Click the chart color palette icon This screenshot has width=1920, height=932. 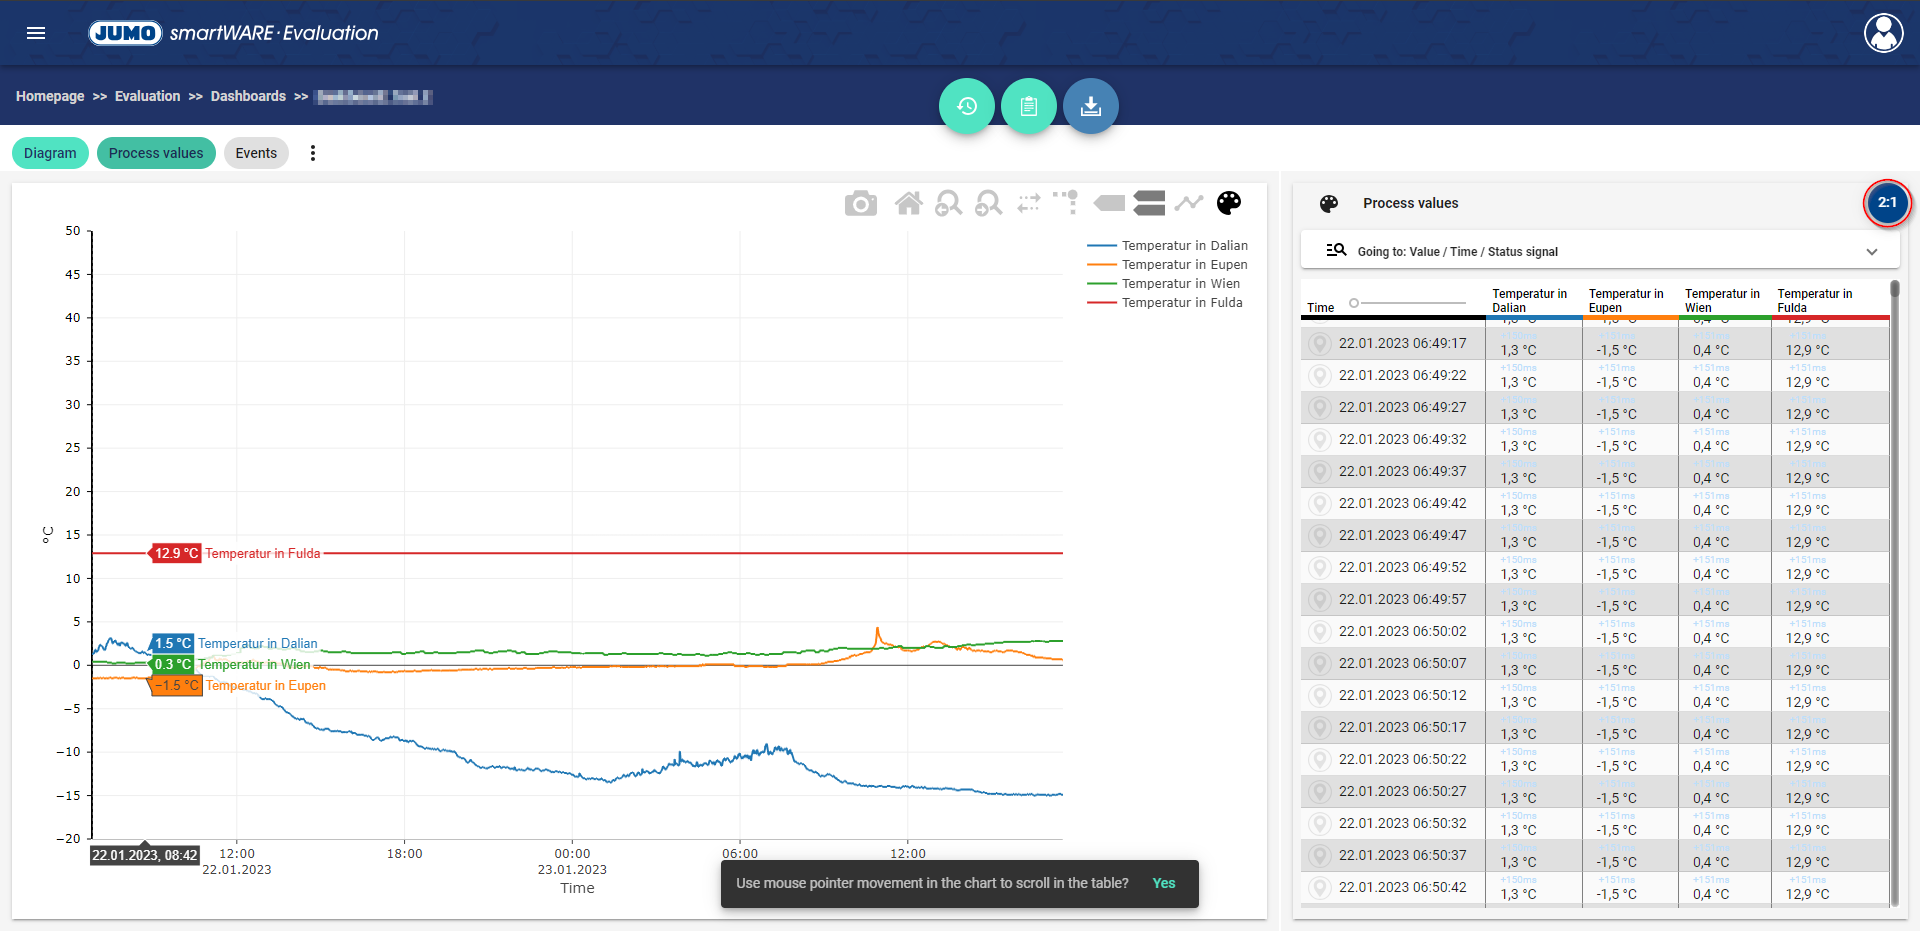pos(1229,203)
